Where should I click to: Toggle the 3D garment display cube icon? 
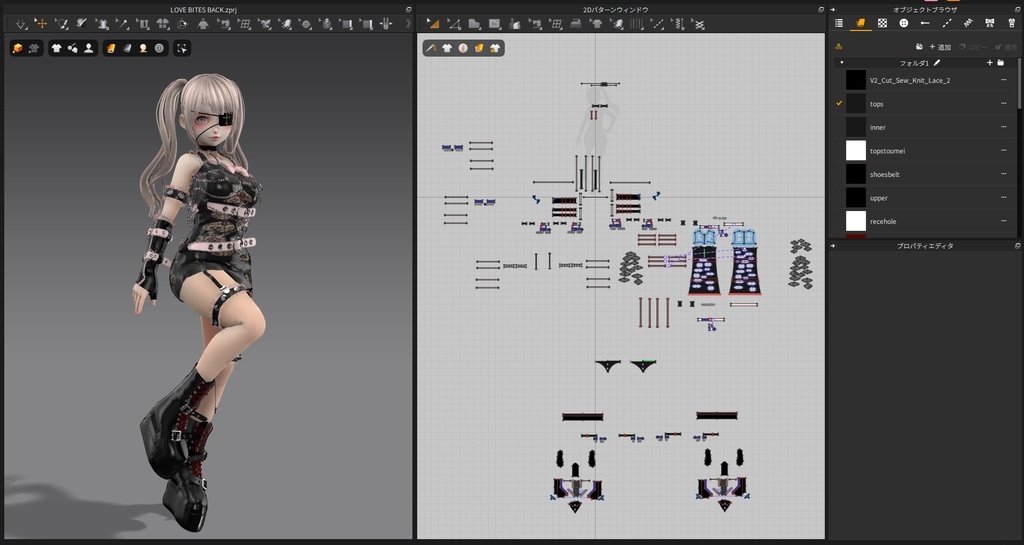point(18,48)
